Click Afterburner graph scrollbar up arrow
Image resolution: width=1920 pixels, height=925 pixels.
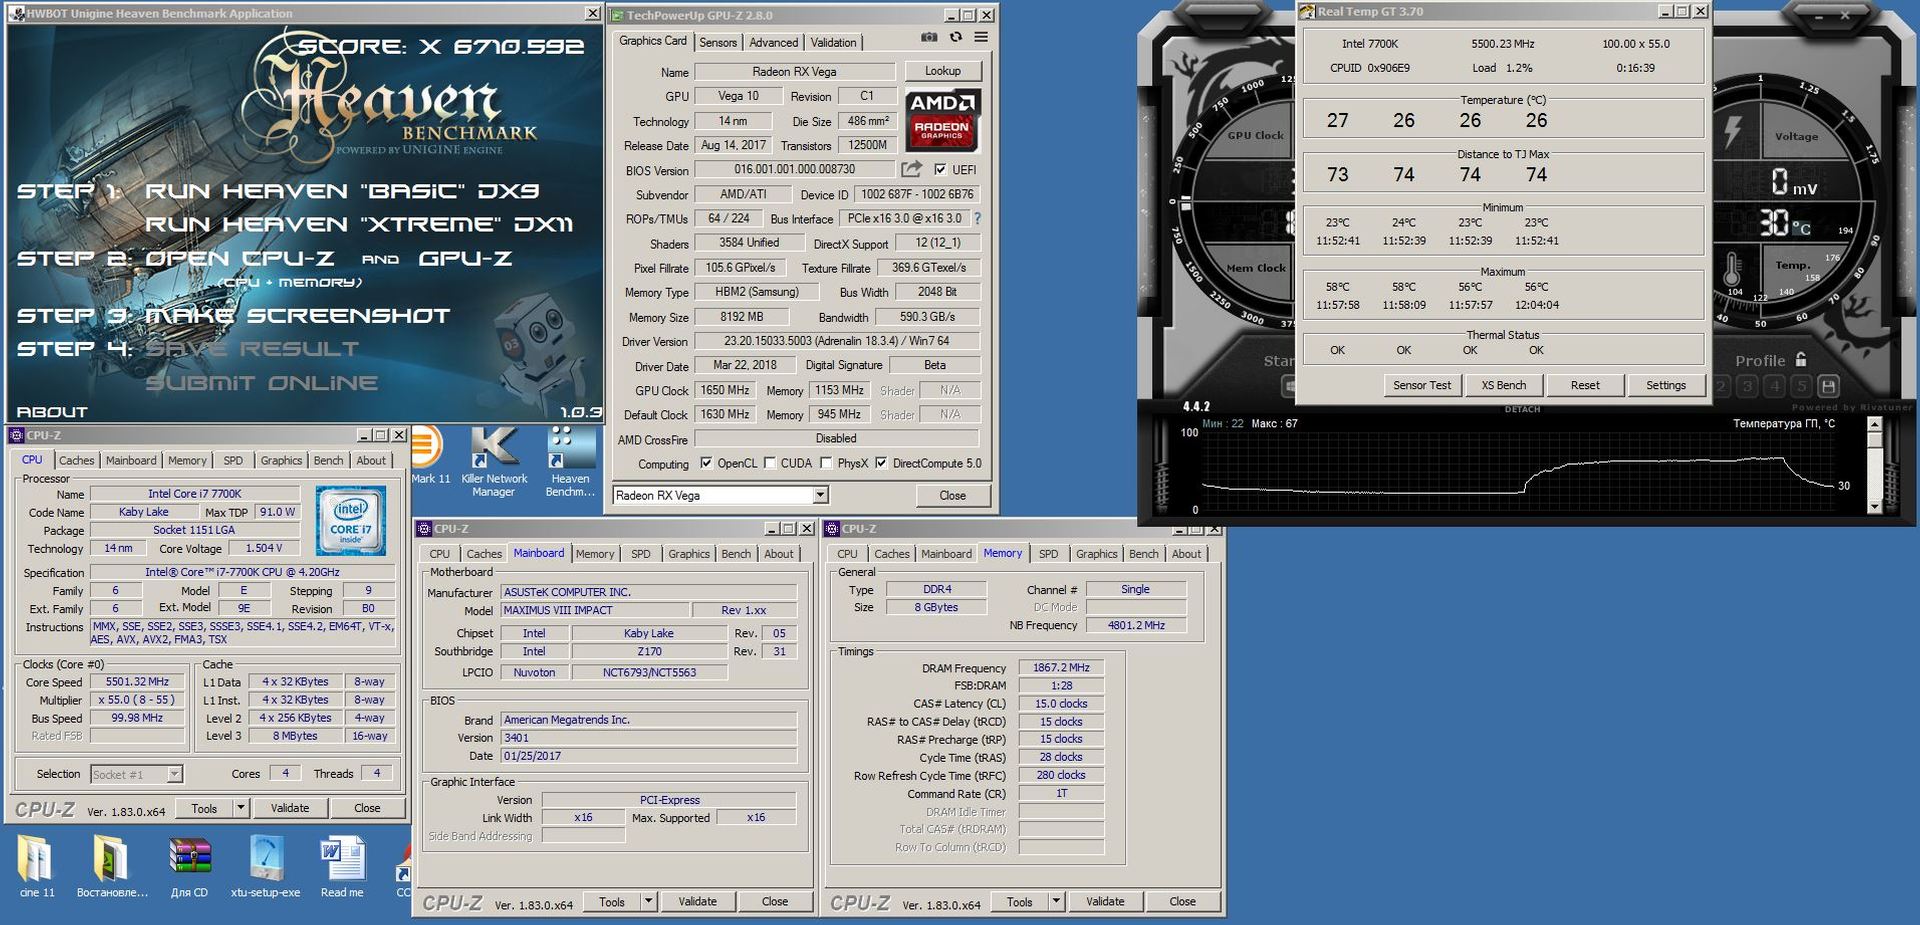pos(1875,424)
